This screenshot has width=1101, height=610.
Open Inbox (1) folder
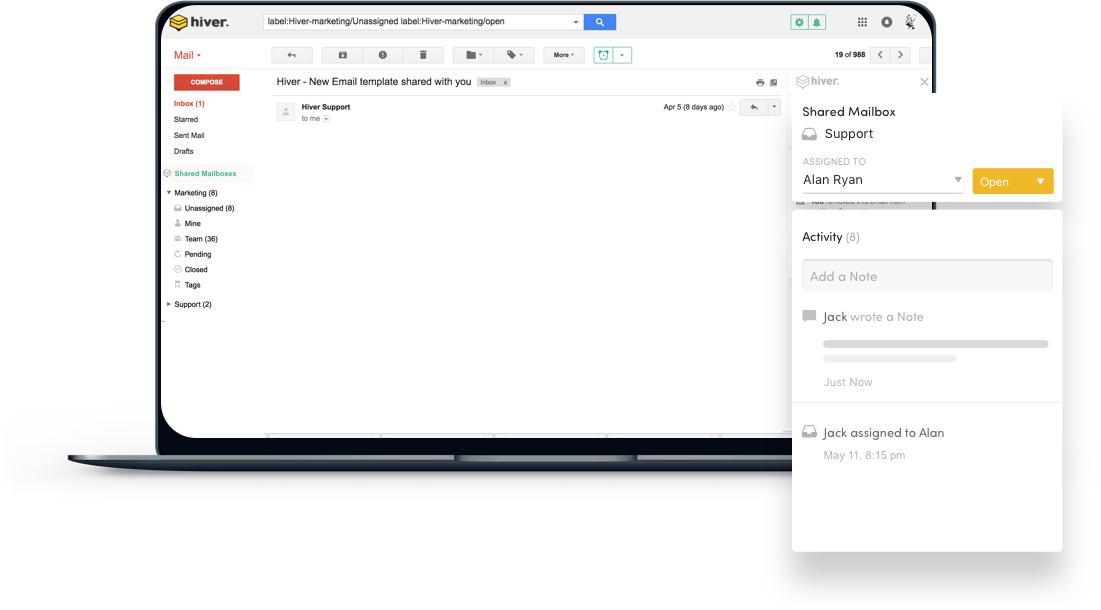point(189,103)
